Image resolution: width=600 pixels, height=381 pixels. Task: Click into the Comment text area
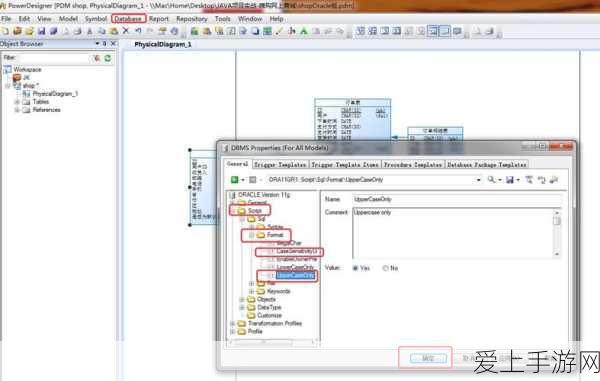452,233
